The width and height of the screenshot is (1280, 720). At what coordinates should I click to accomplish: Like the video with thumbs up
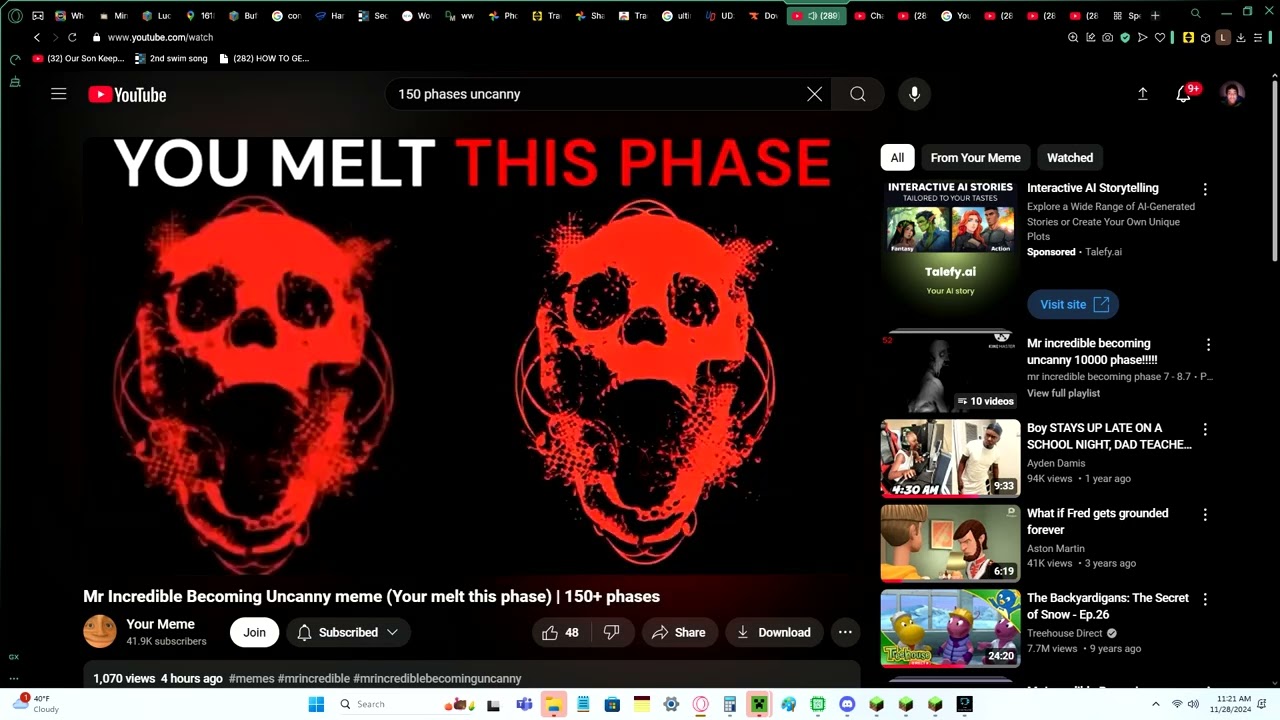[561, 632]
